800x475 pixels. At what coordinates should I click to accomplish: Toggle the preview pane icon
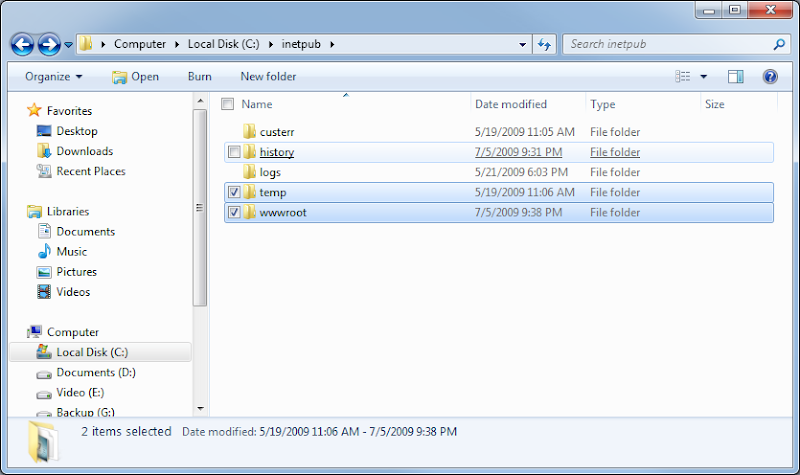point(735,77)
